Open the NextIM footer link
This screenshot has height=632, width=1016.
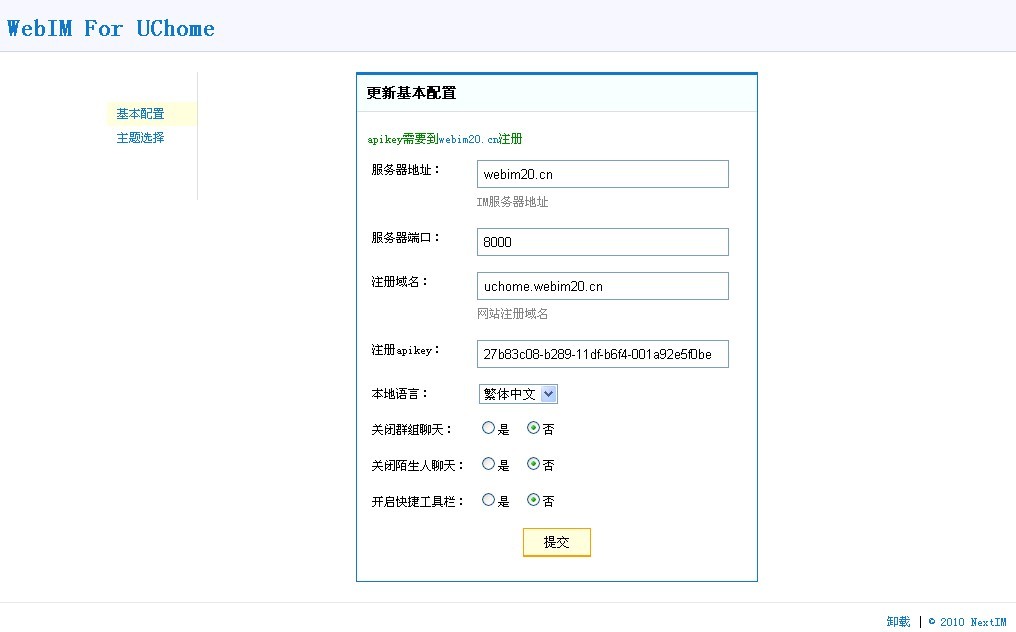[x=988, y=622]
